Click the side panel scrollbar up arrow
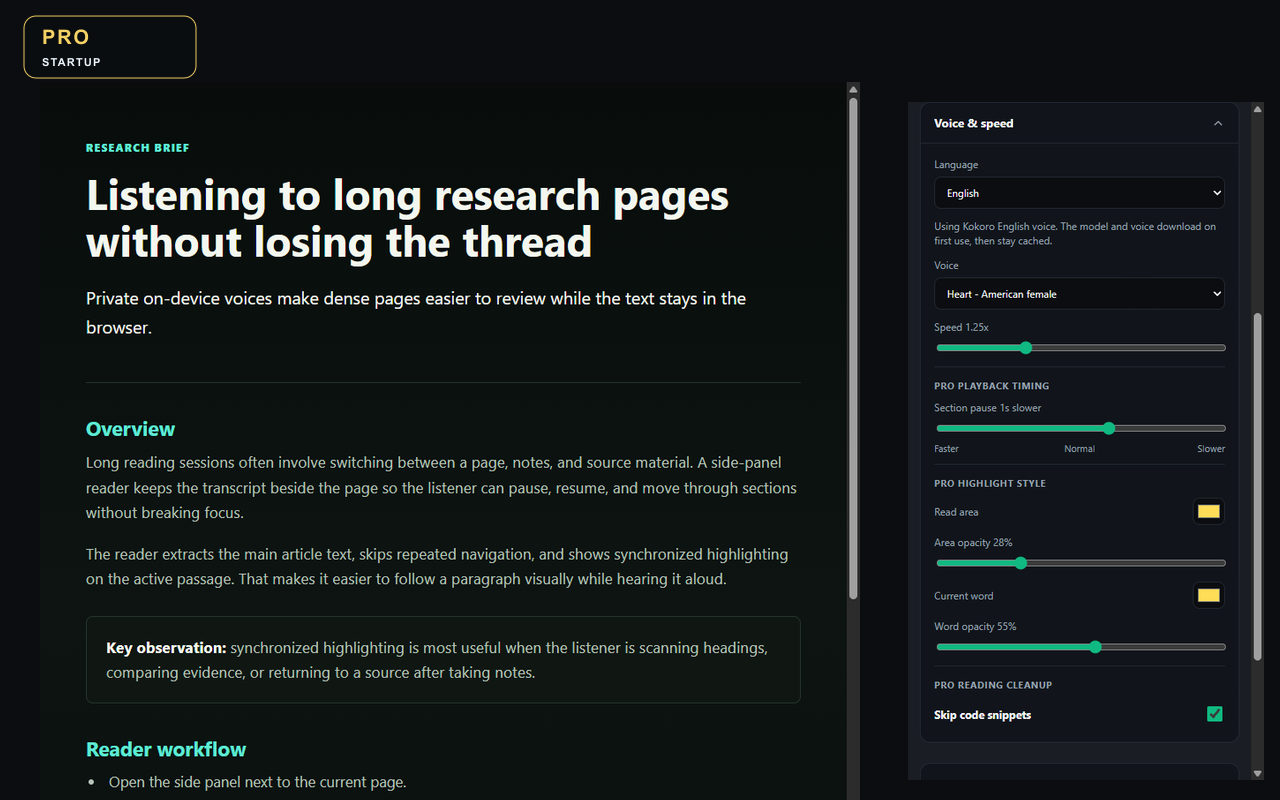The image size is (1280, 800). [1257, 108]
